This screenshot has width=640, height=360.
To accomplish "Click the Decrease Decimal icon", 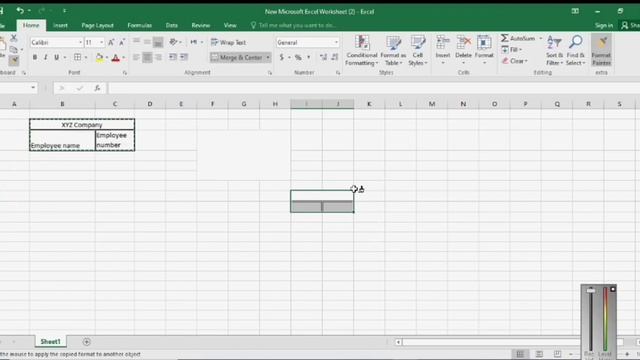I will pos(334,58).
